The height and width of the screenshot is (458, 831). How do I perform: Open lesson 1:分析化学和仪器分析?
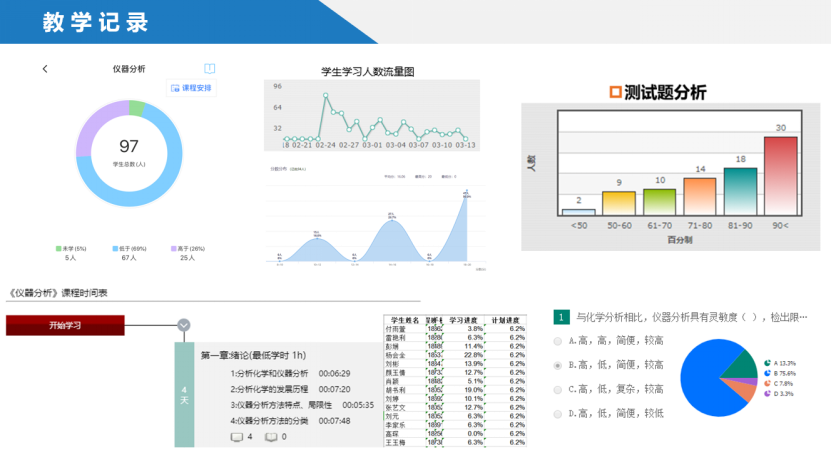pyautogui.click(x=269, y=373)
